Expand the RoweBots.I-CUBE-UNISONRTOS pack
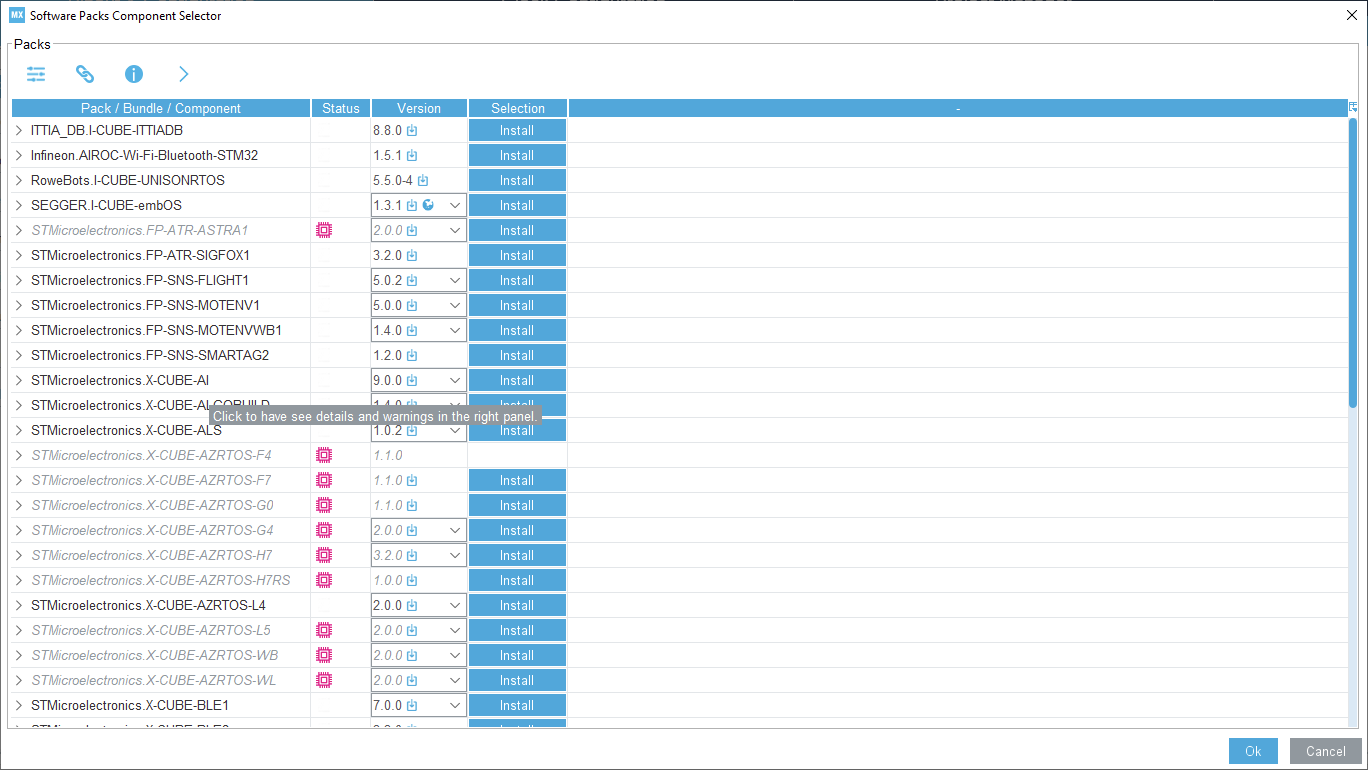The height and width of the screenshot is (770, 1368). [19, 179]
